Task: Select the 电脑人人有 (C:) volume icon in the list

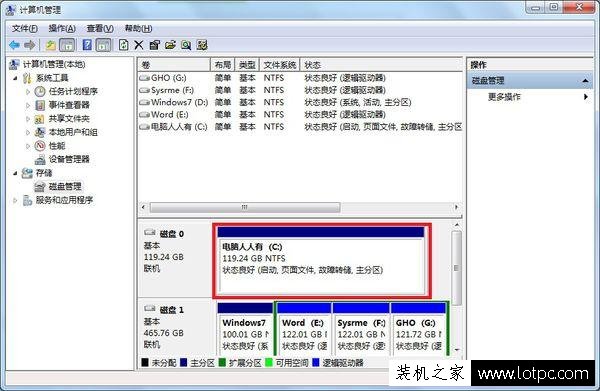Action: tap(144, 127)
